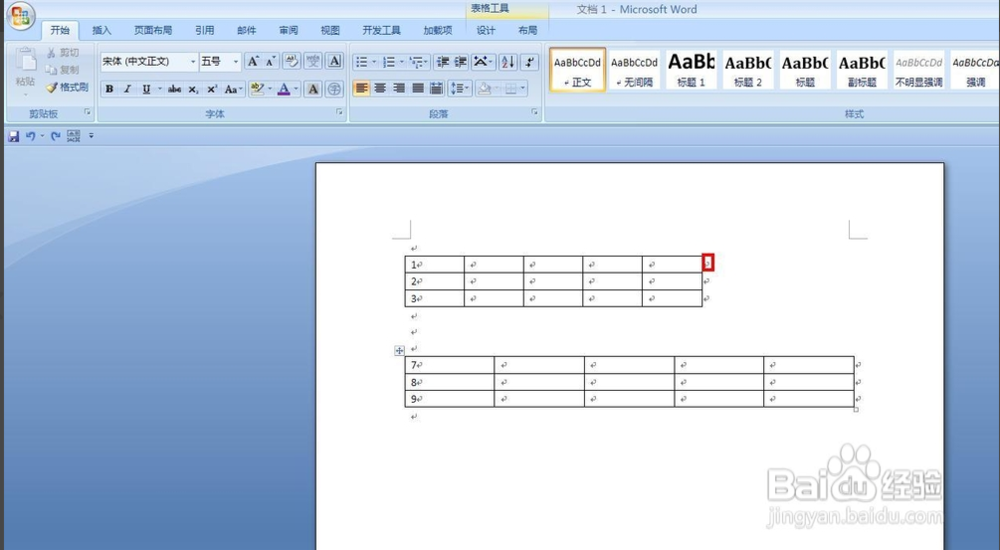Click the Subscript icon
Viewport: 1000px width, 550px height.
pos(193,89)
